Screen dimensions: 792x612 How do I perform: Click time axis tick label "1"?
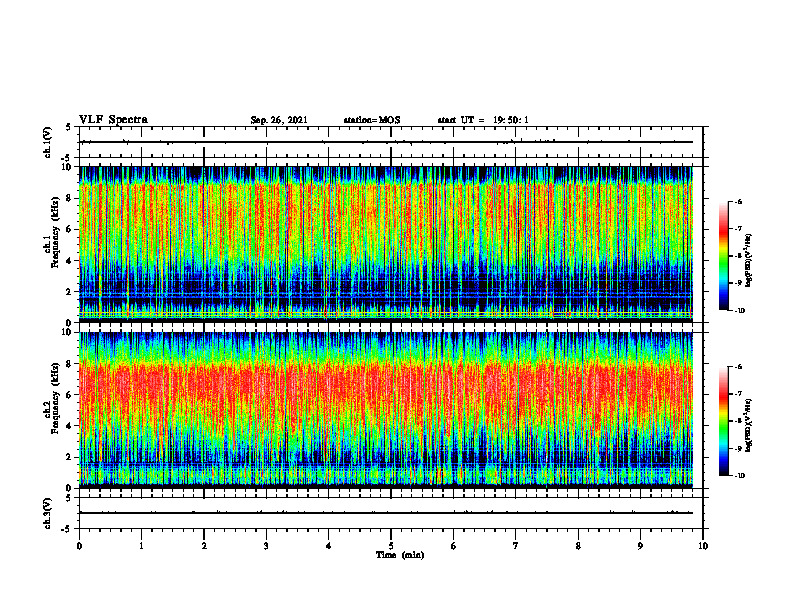[x=141, y=546]
